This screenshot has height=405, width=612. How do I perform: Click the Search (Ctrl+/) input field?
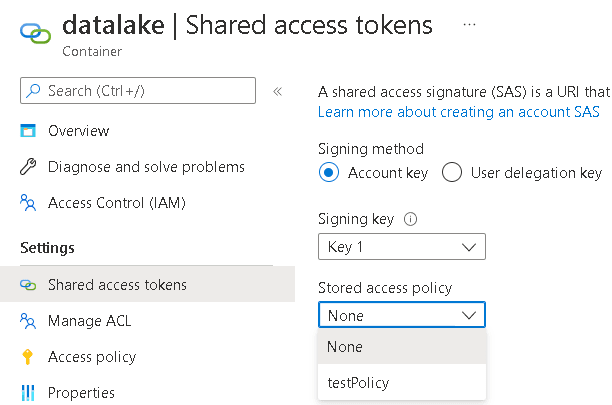(x=138, y=91)
